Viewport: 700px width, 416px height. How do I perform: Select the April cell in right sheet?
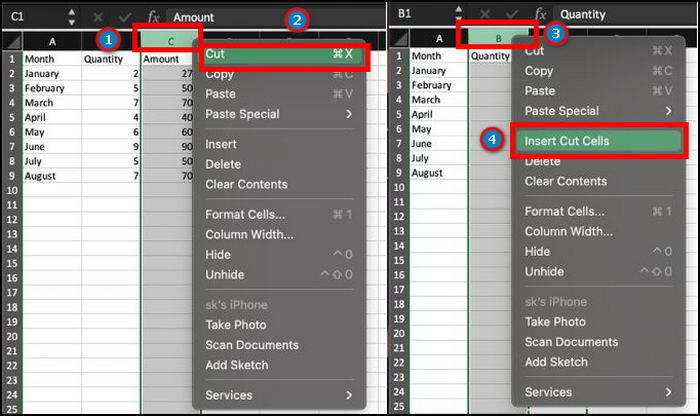point(439,114)
